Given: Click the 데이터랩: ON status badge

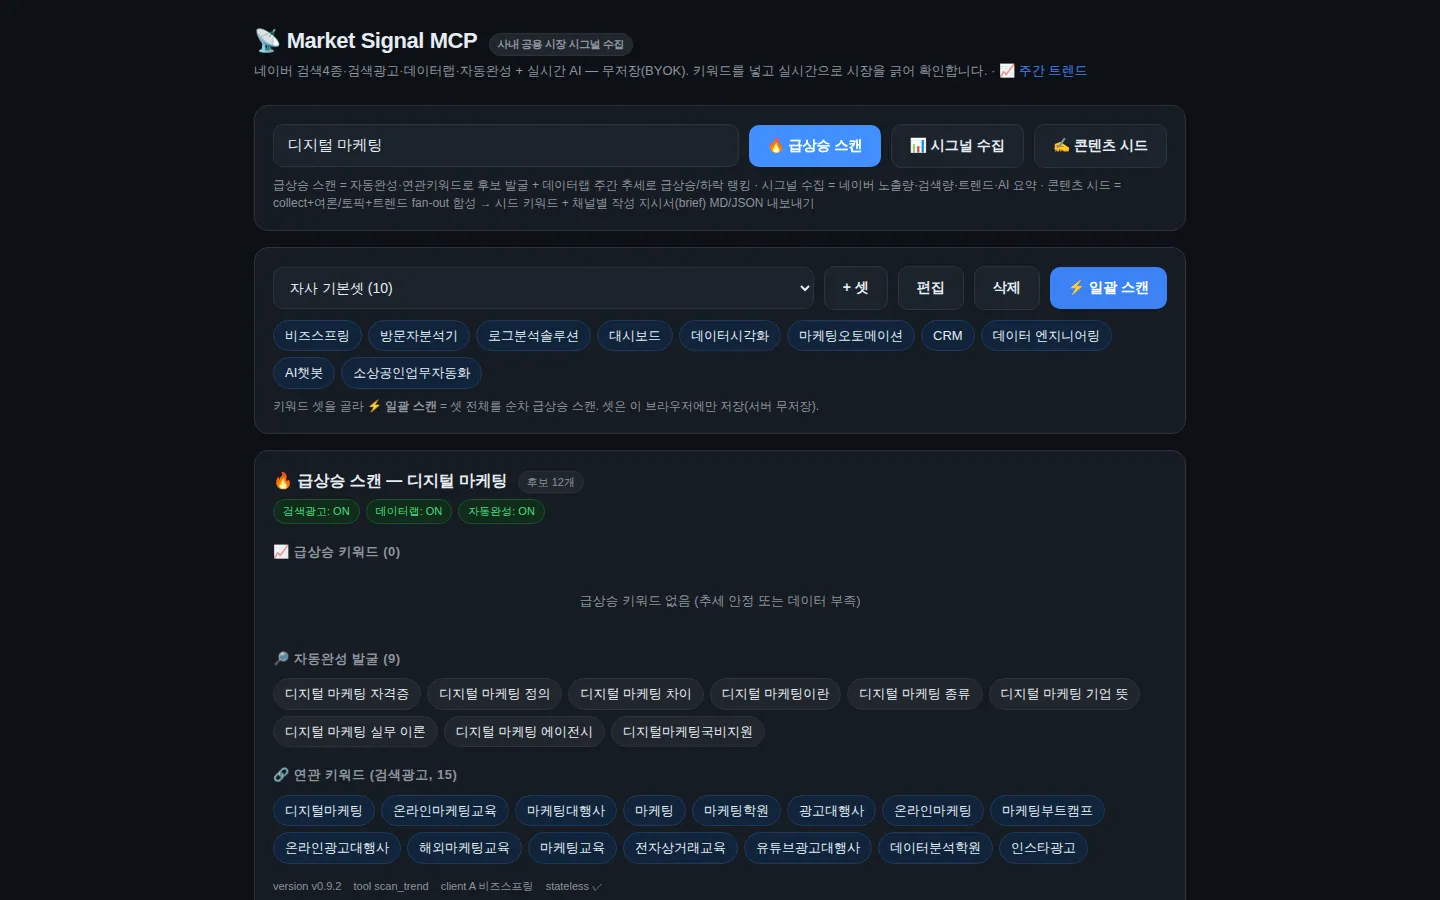Looking at the screenshot, I should pyautogui.click(x=409, y=511).
